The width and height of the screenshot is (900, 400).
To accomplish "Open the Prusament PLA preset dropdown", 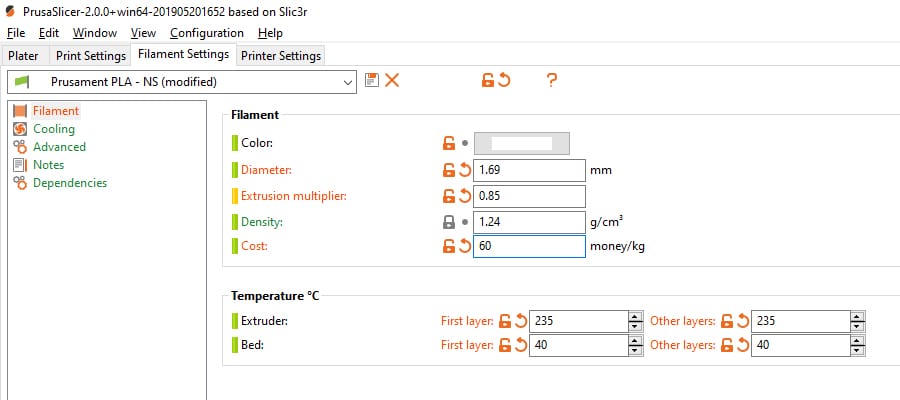I will pos(348,81).
